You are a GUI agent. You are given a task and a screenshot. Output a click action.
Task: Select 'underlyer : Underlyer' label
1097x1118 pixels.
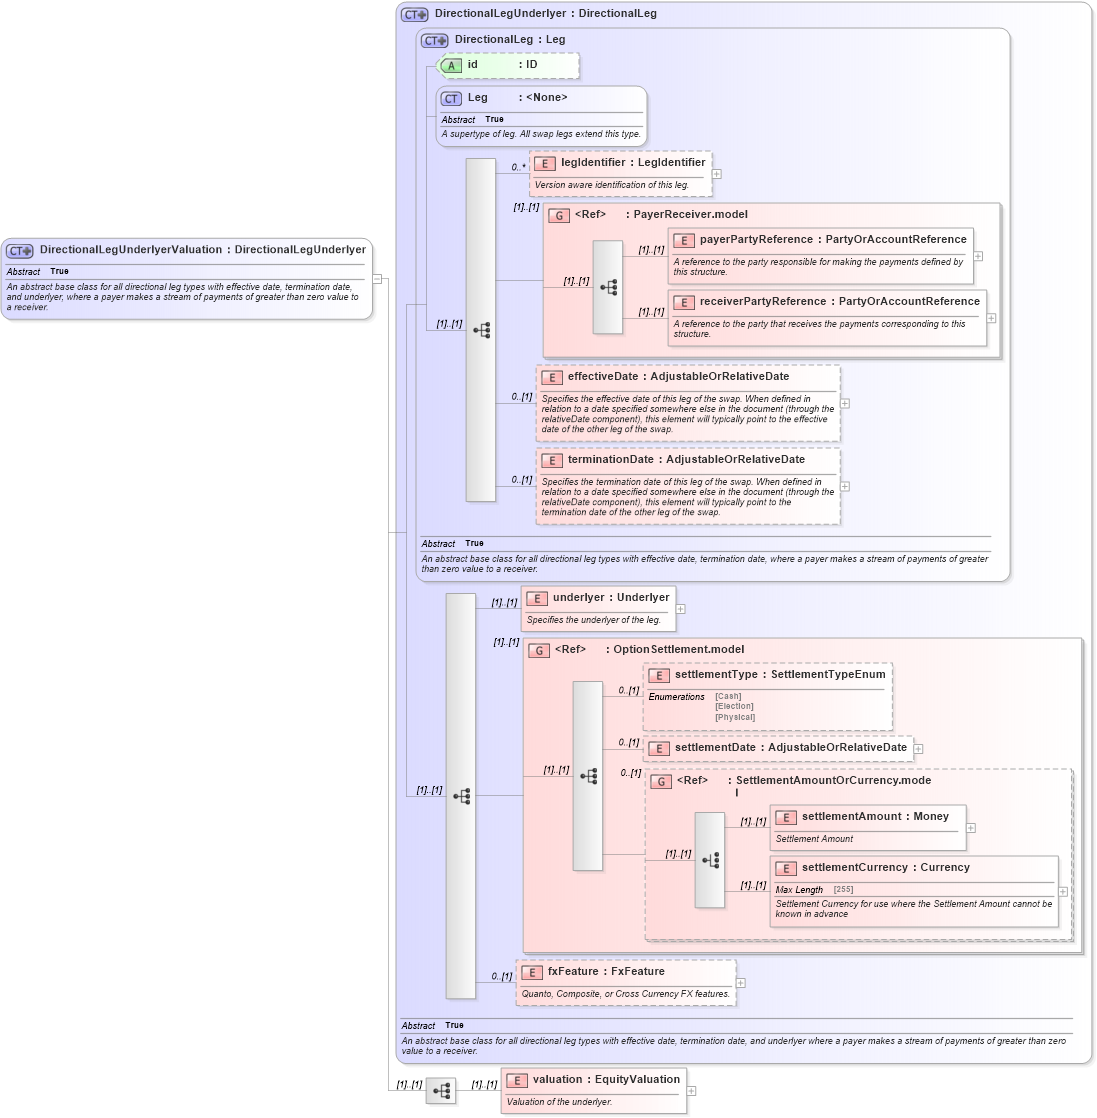coord(611,598)
